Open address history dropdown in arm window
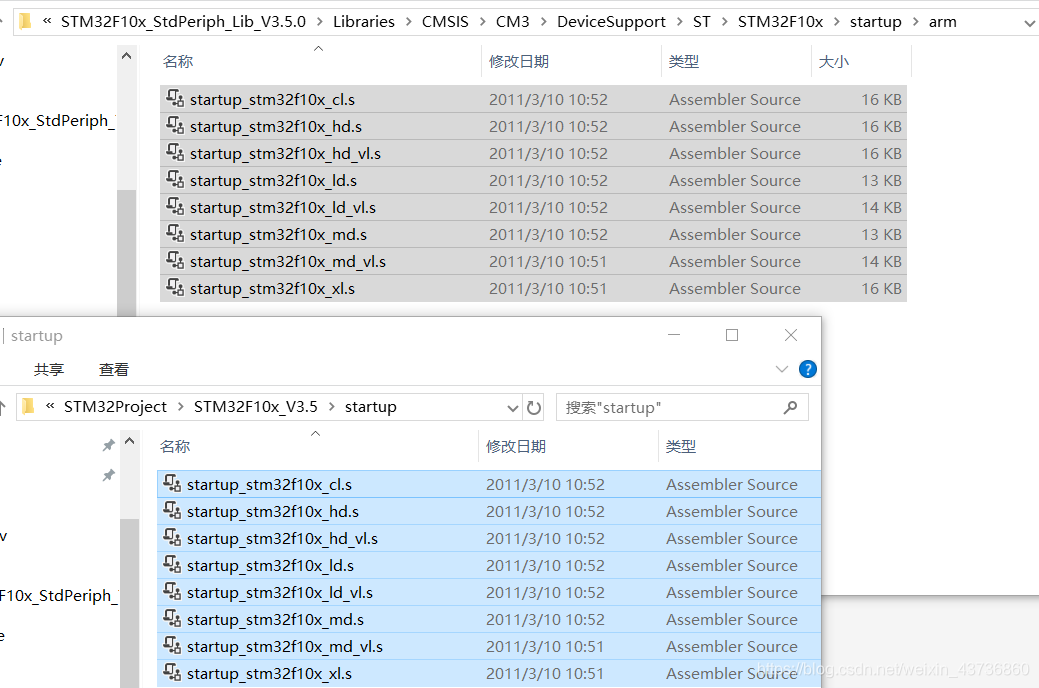1039x688 pixels. [x=1029, y=23]
